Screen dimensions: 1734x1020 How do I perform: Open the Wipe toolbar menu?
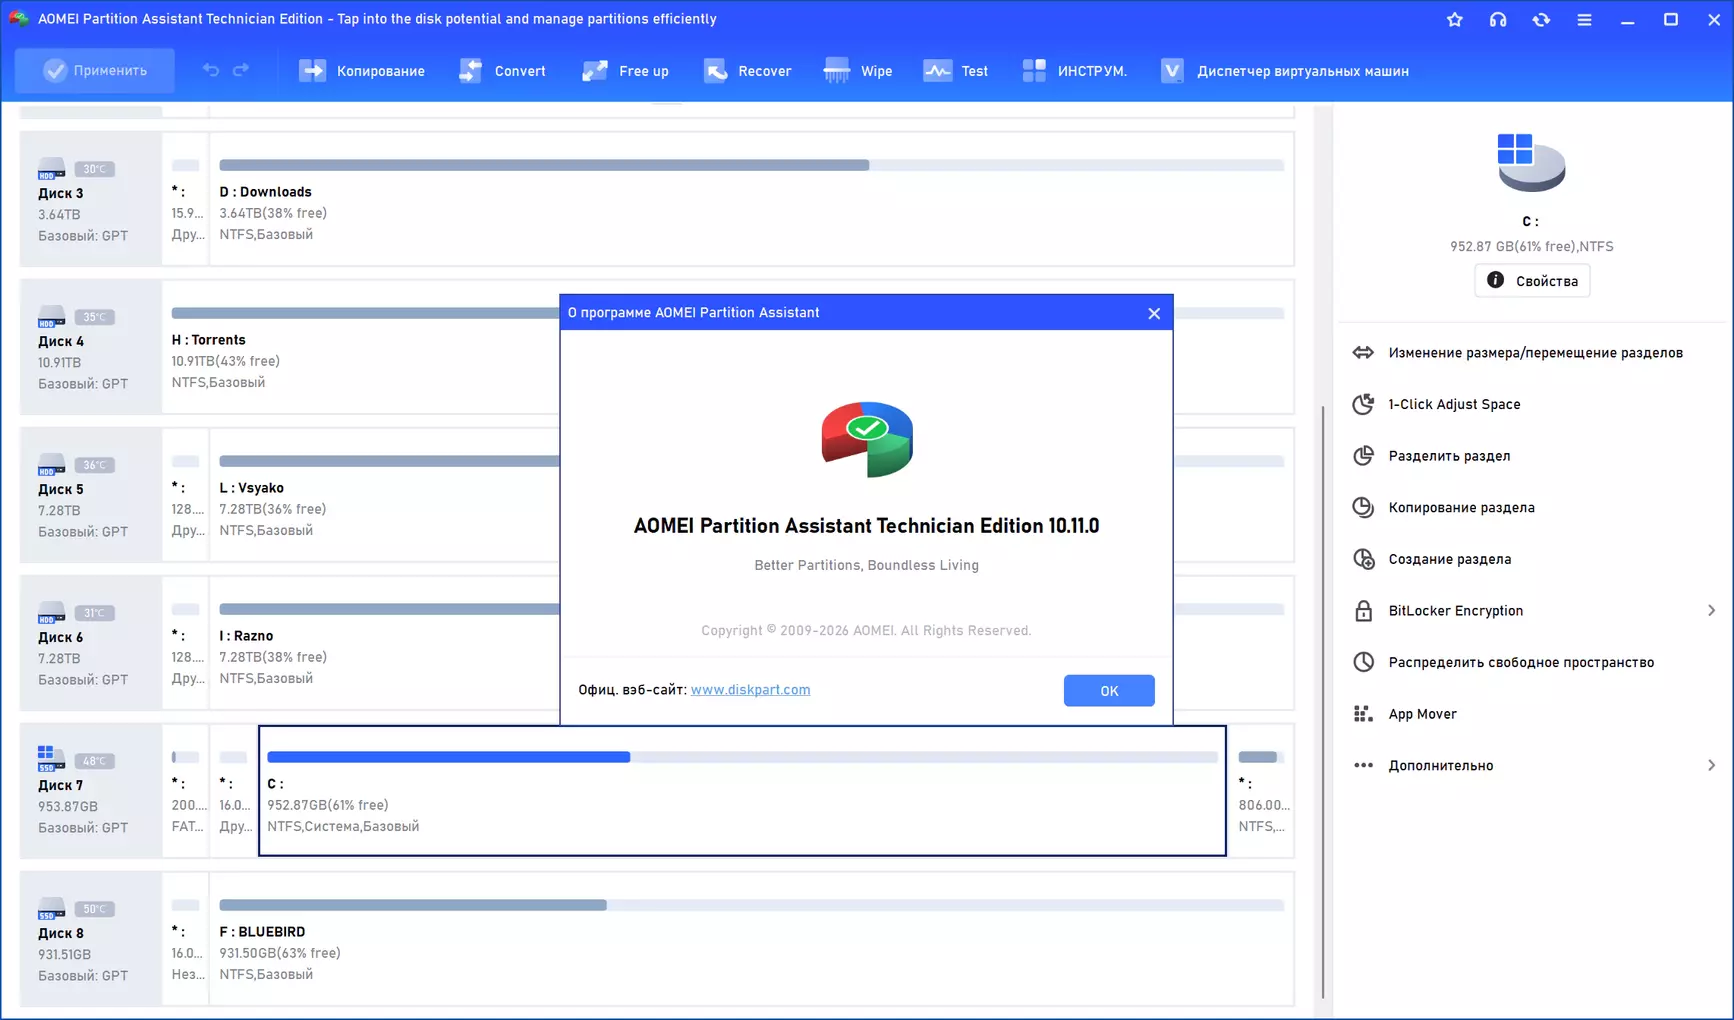pos(857,71)
